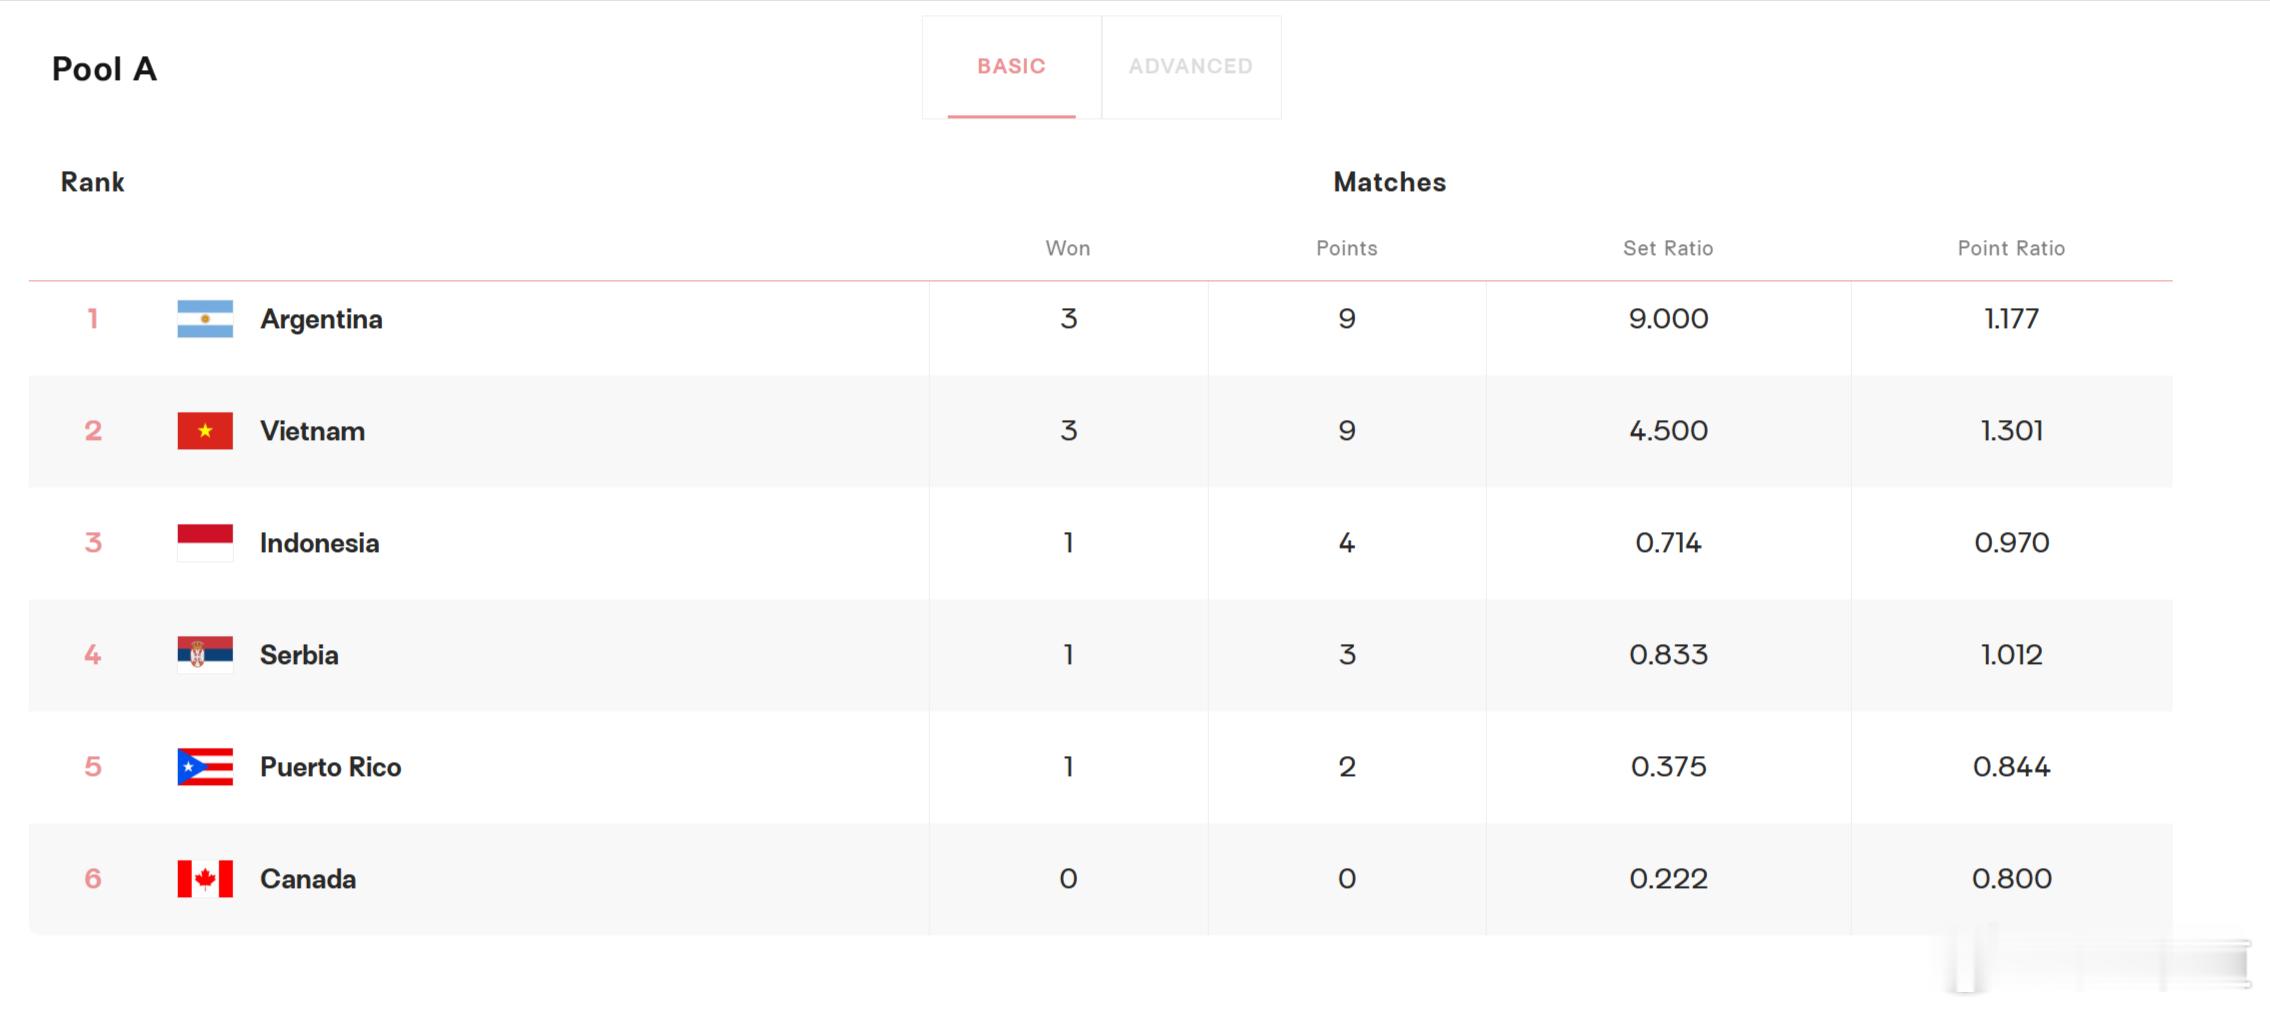Select Serbia's point ratio 1.012
The image size is (2270, 1016).
(2011, 655)
